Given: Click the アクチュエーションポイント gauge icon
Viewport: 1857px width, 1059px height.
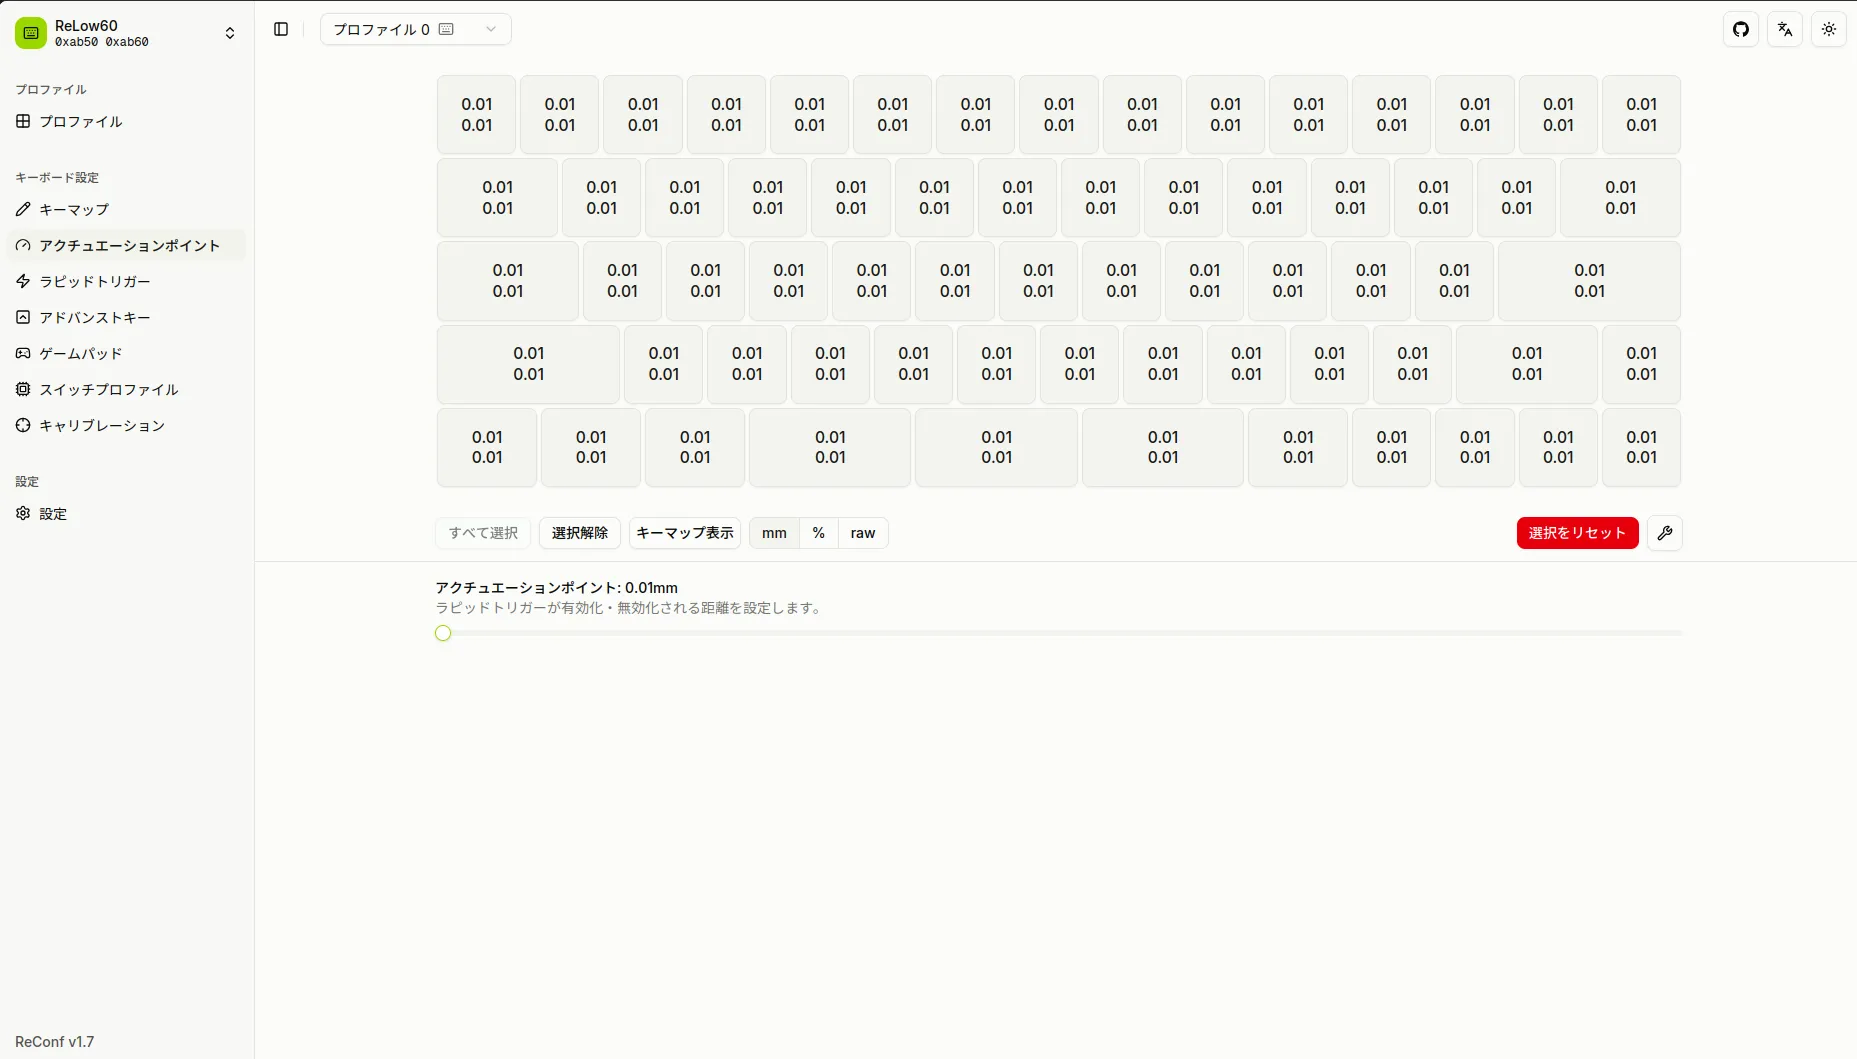Looking at the screenshot, I should pos(23,245).
